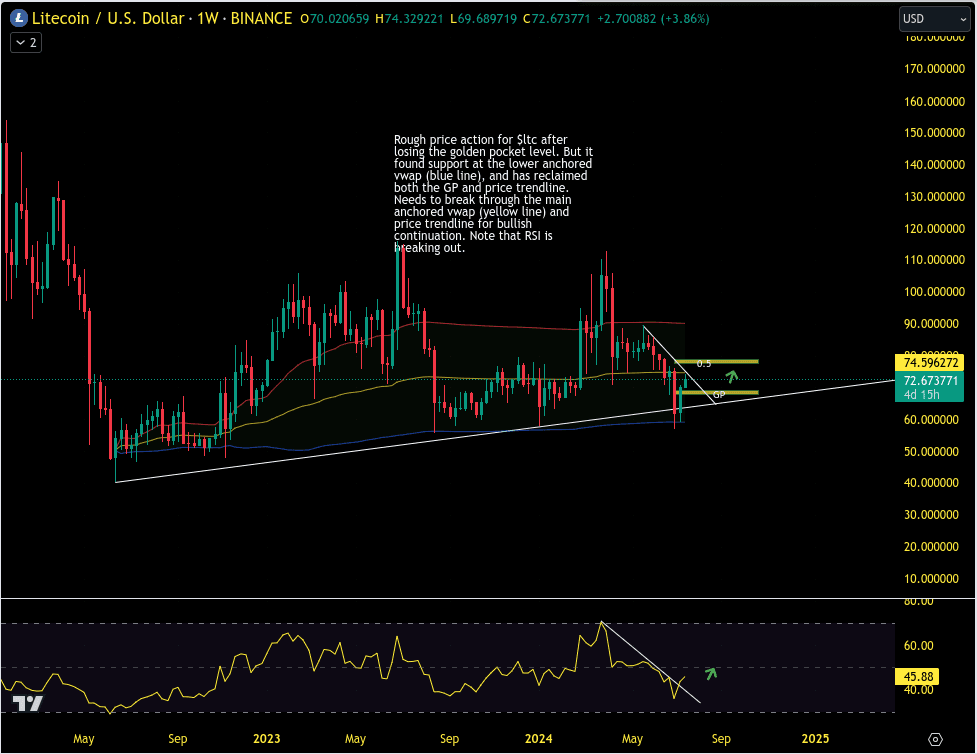Viewport: 977px width, 754px height.
Task: Select the green arrow in the RSI pane
Action: 711,673
